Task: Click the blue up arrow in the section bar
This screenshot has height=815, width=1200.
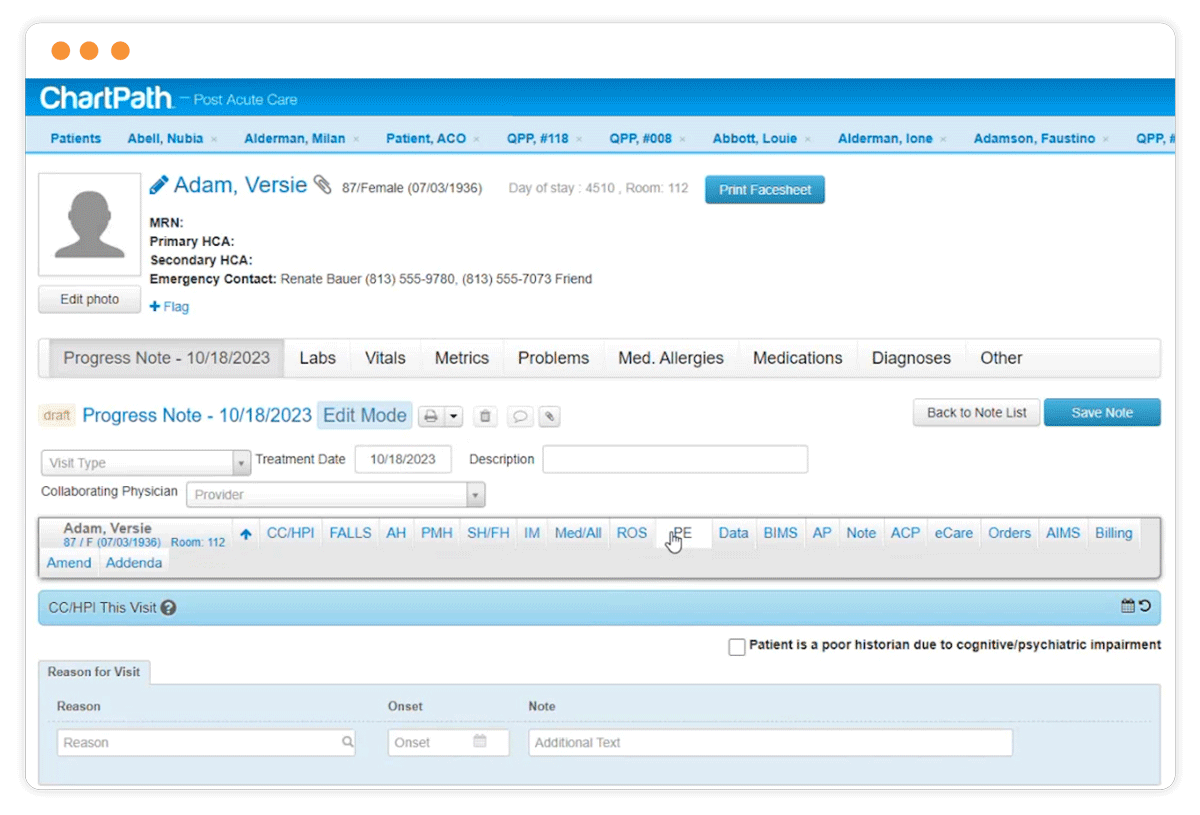Action: pos(246,534)
